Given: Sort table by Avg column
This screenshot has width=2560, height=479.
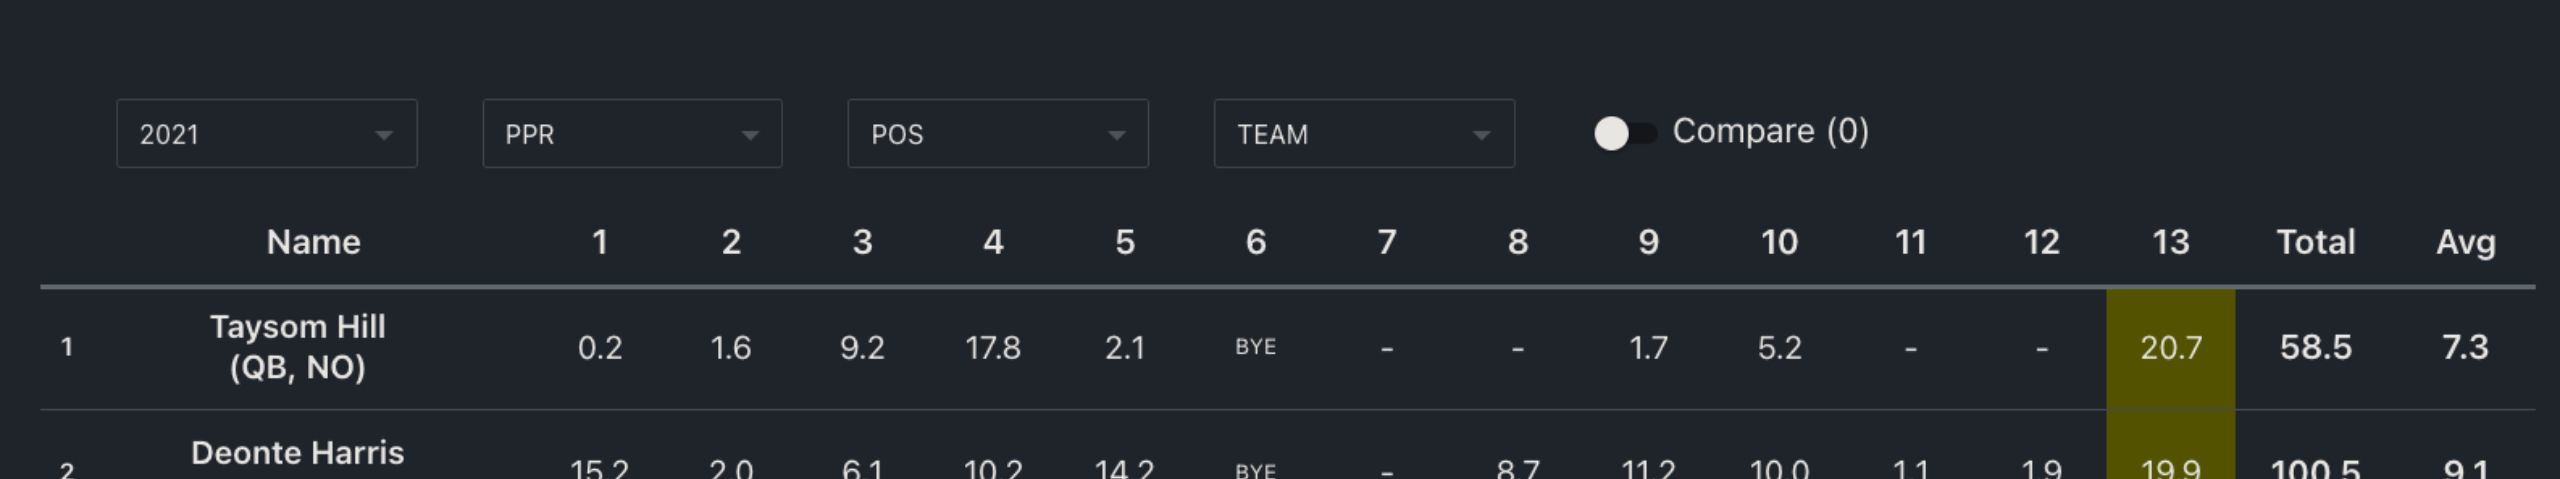Looking at the screenshot, I should 2465,242.
